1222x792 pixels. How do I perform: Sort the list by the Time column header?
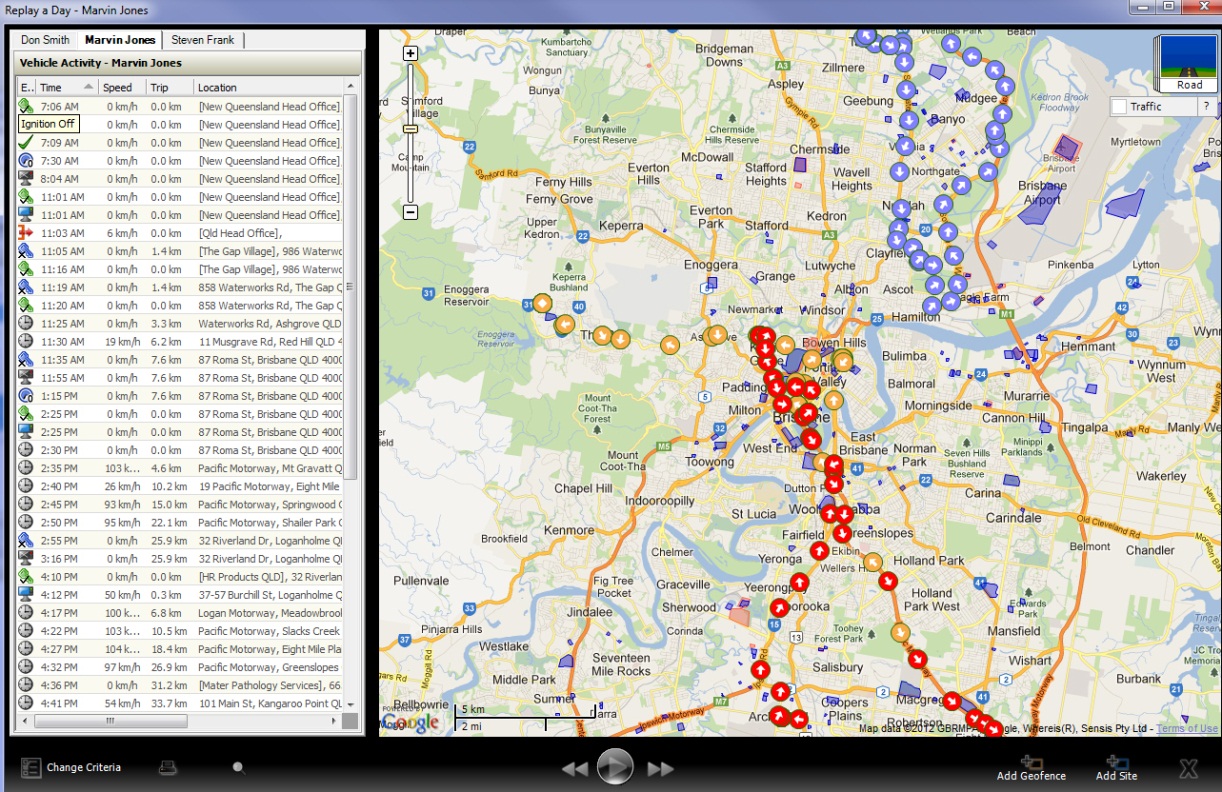point(67,87)
